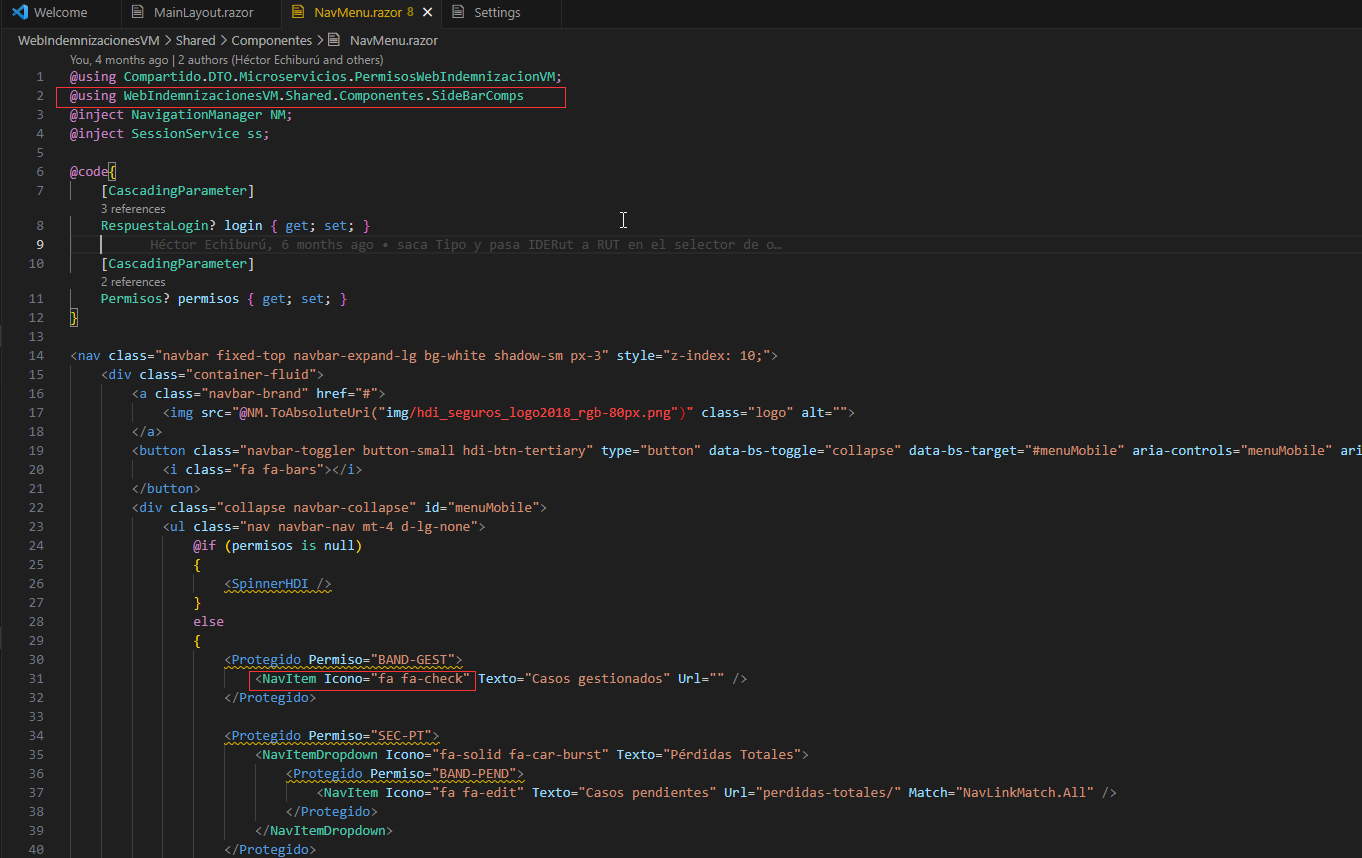Close the NavMenu.razor tab
Screen dimensions: 1362x858
tap(426, 13)
